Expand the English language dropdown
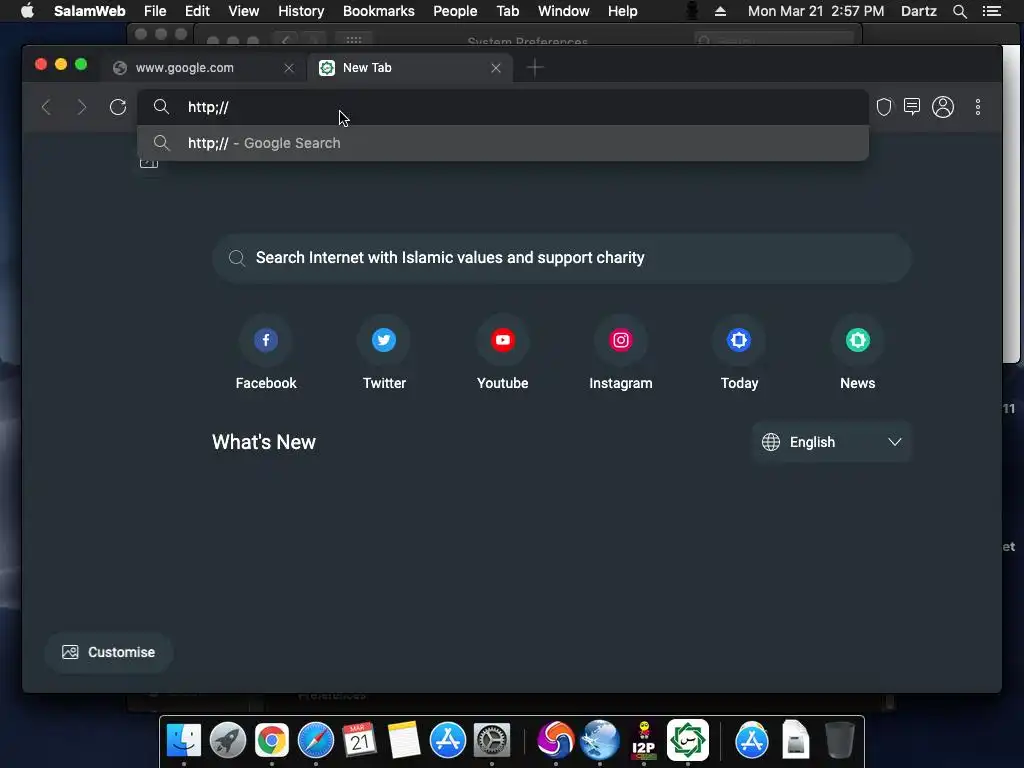The height and width of the screenshot is (768, 1024). point(831,442)
